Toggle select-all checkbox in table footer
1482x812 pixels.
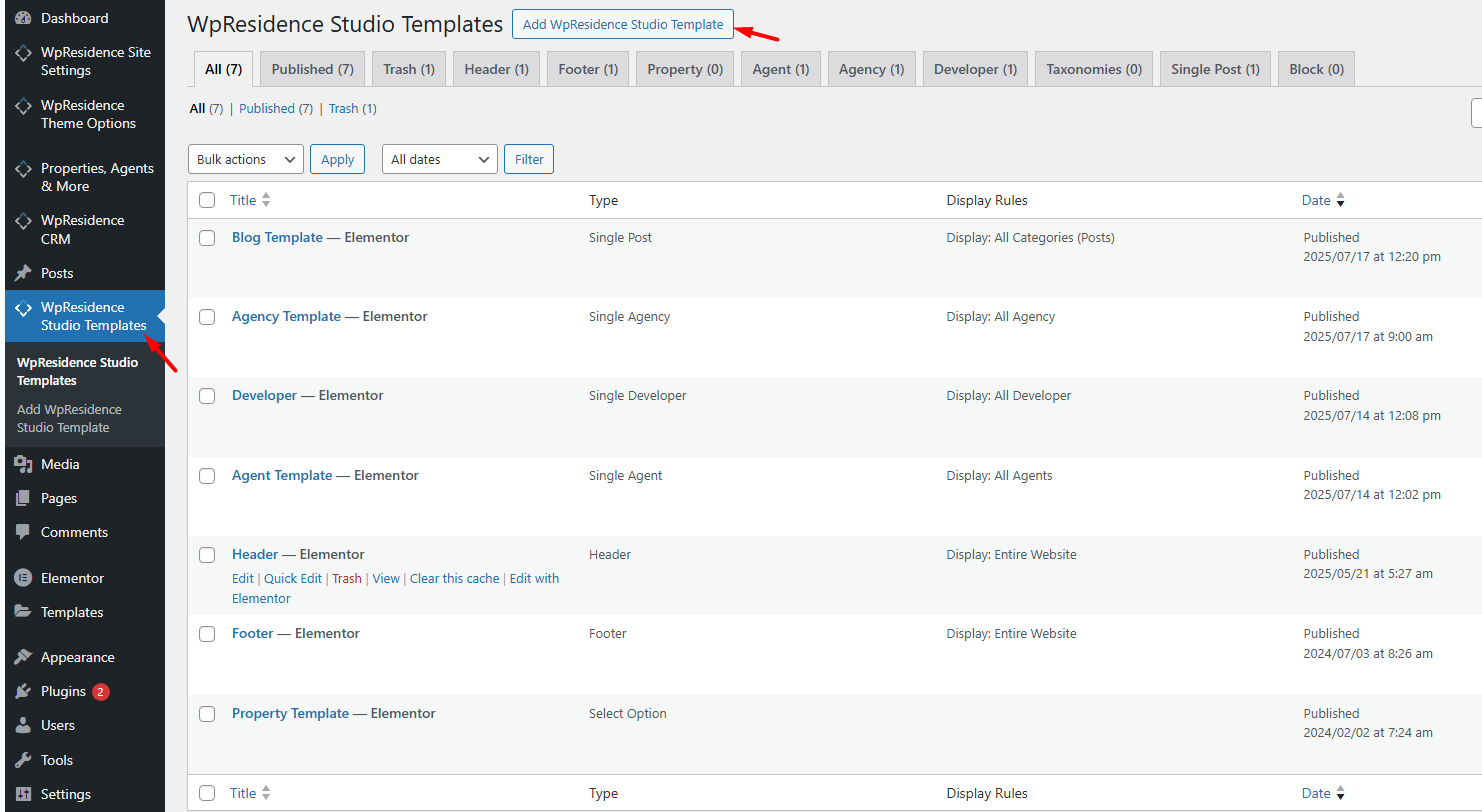(207, 793)
